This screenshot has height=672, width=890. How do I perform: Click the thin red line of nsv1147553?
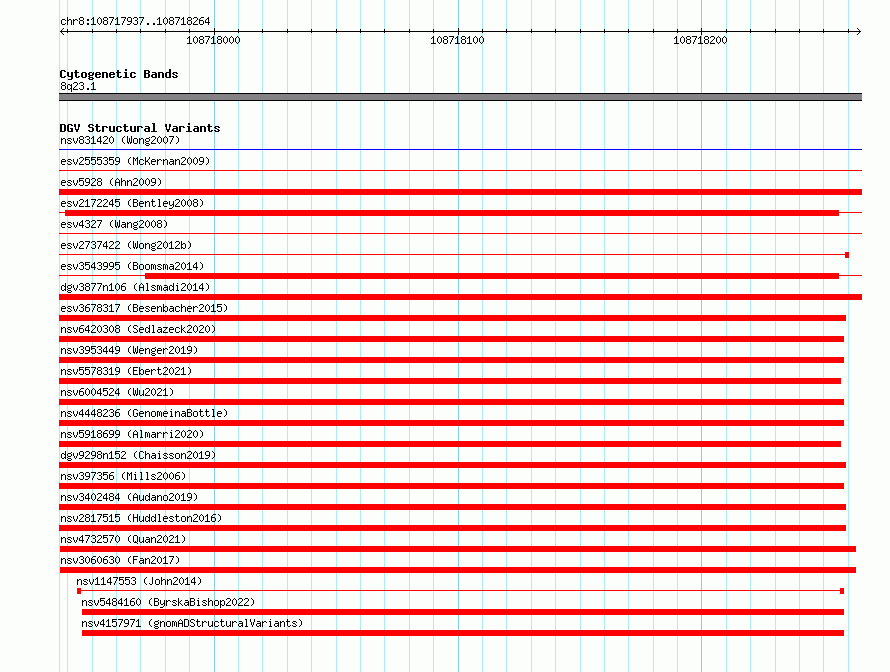[460, 591]
